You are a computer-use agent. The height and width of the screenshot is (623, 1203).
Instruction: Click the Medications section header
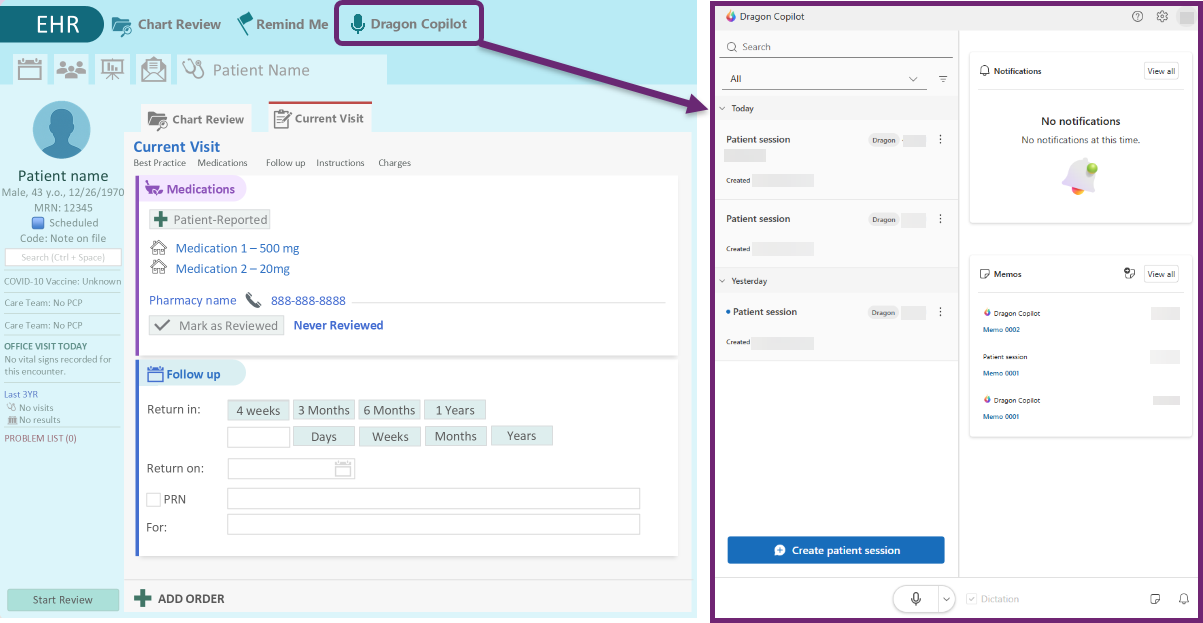[x=191, y=189]
